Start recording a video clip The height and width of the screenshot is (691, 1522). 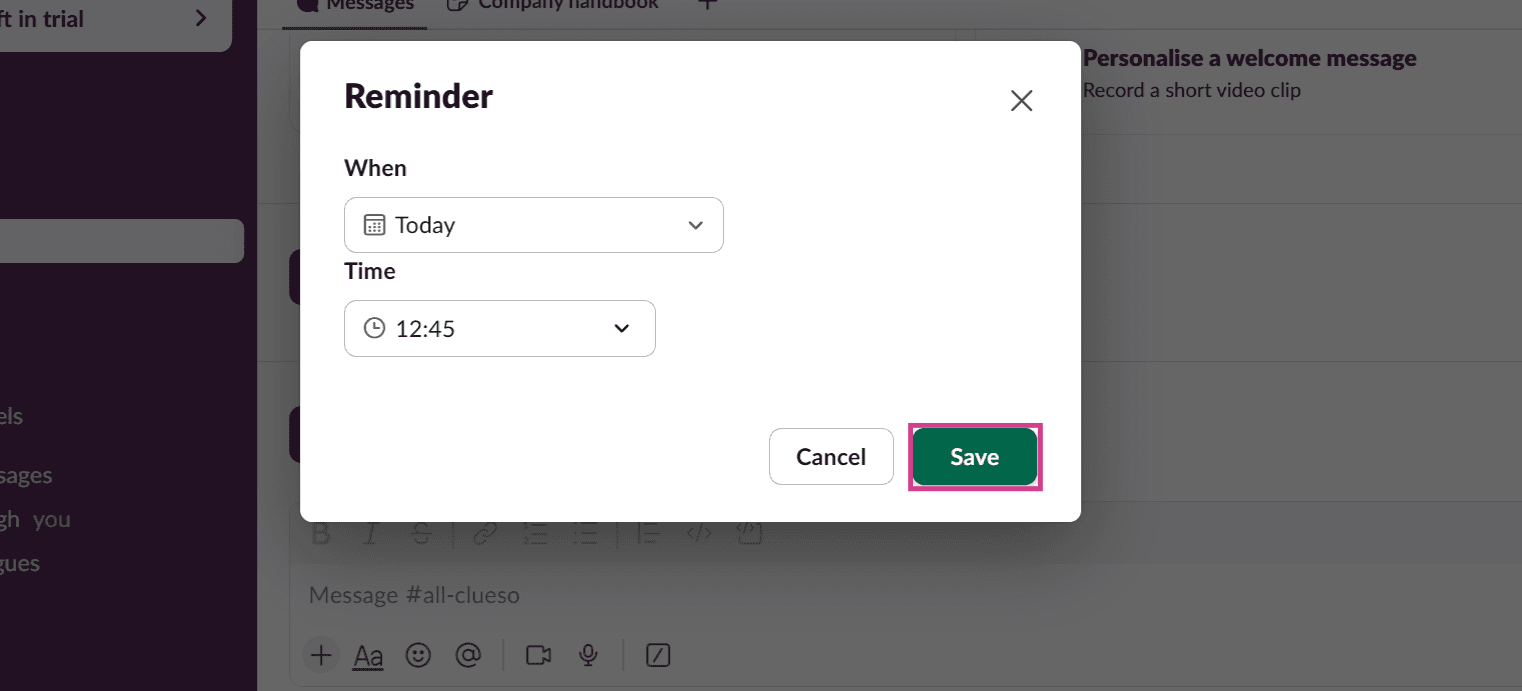click(539, 655)
